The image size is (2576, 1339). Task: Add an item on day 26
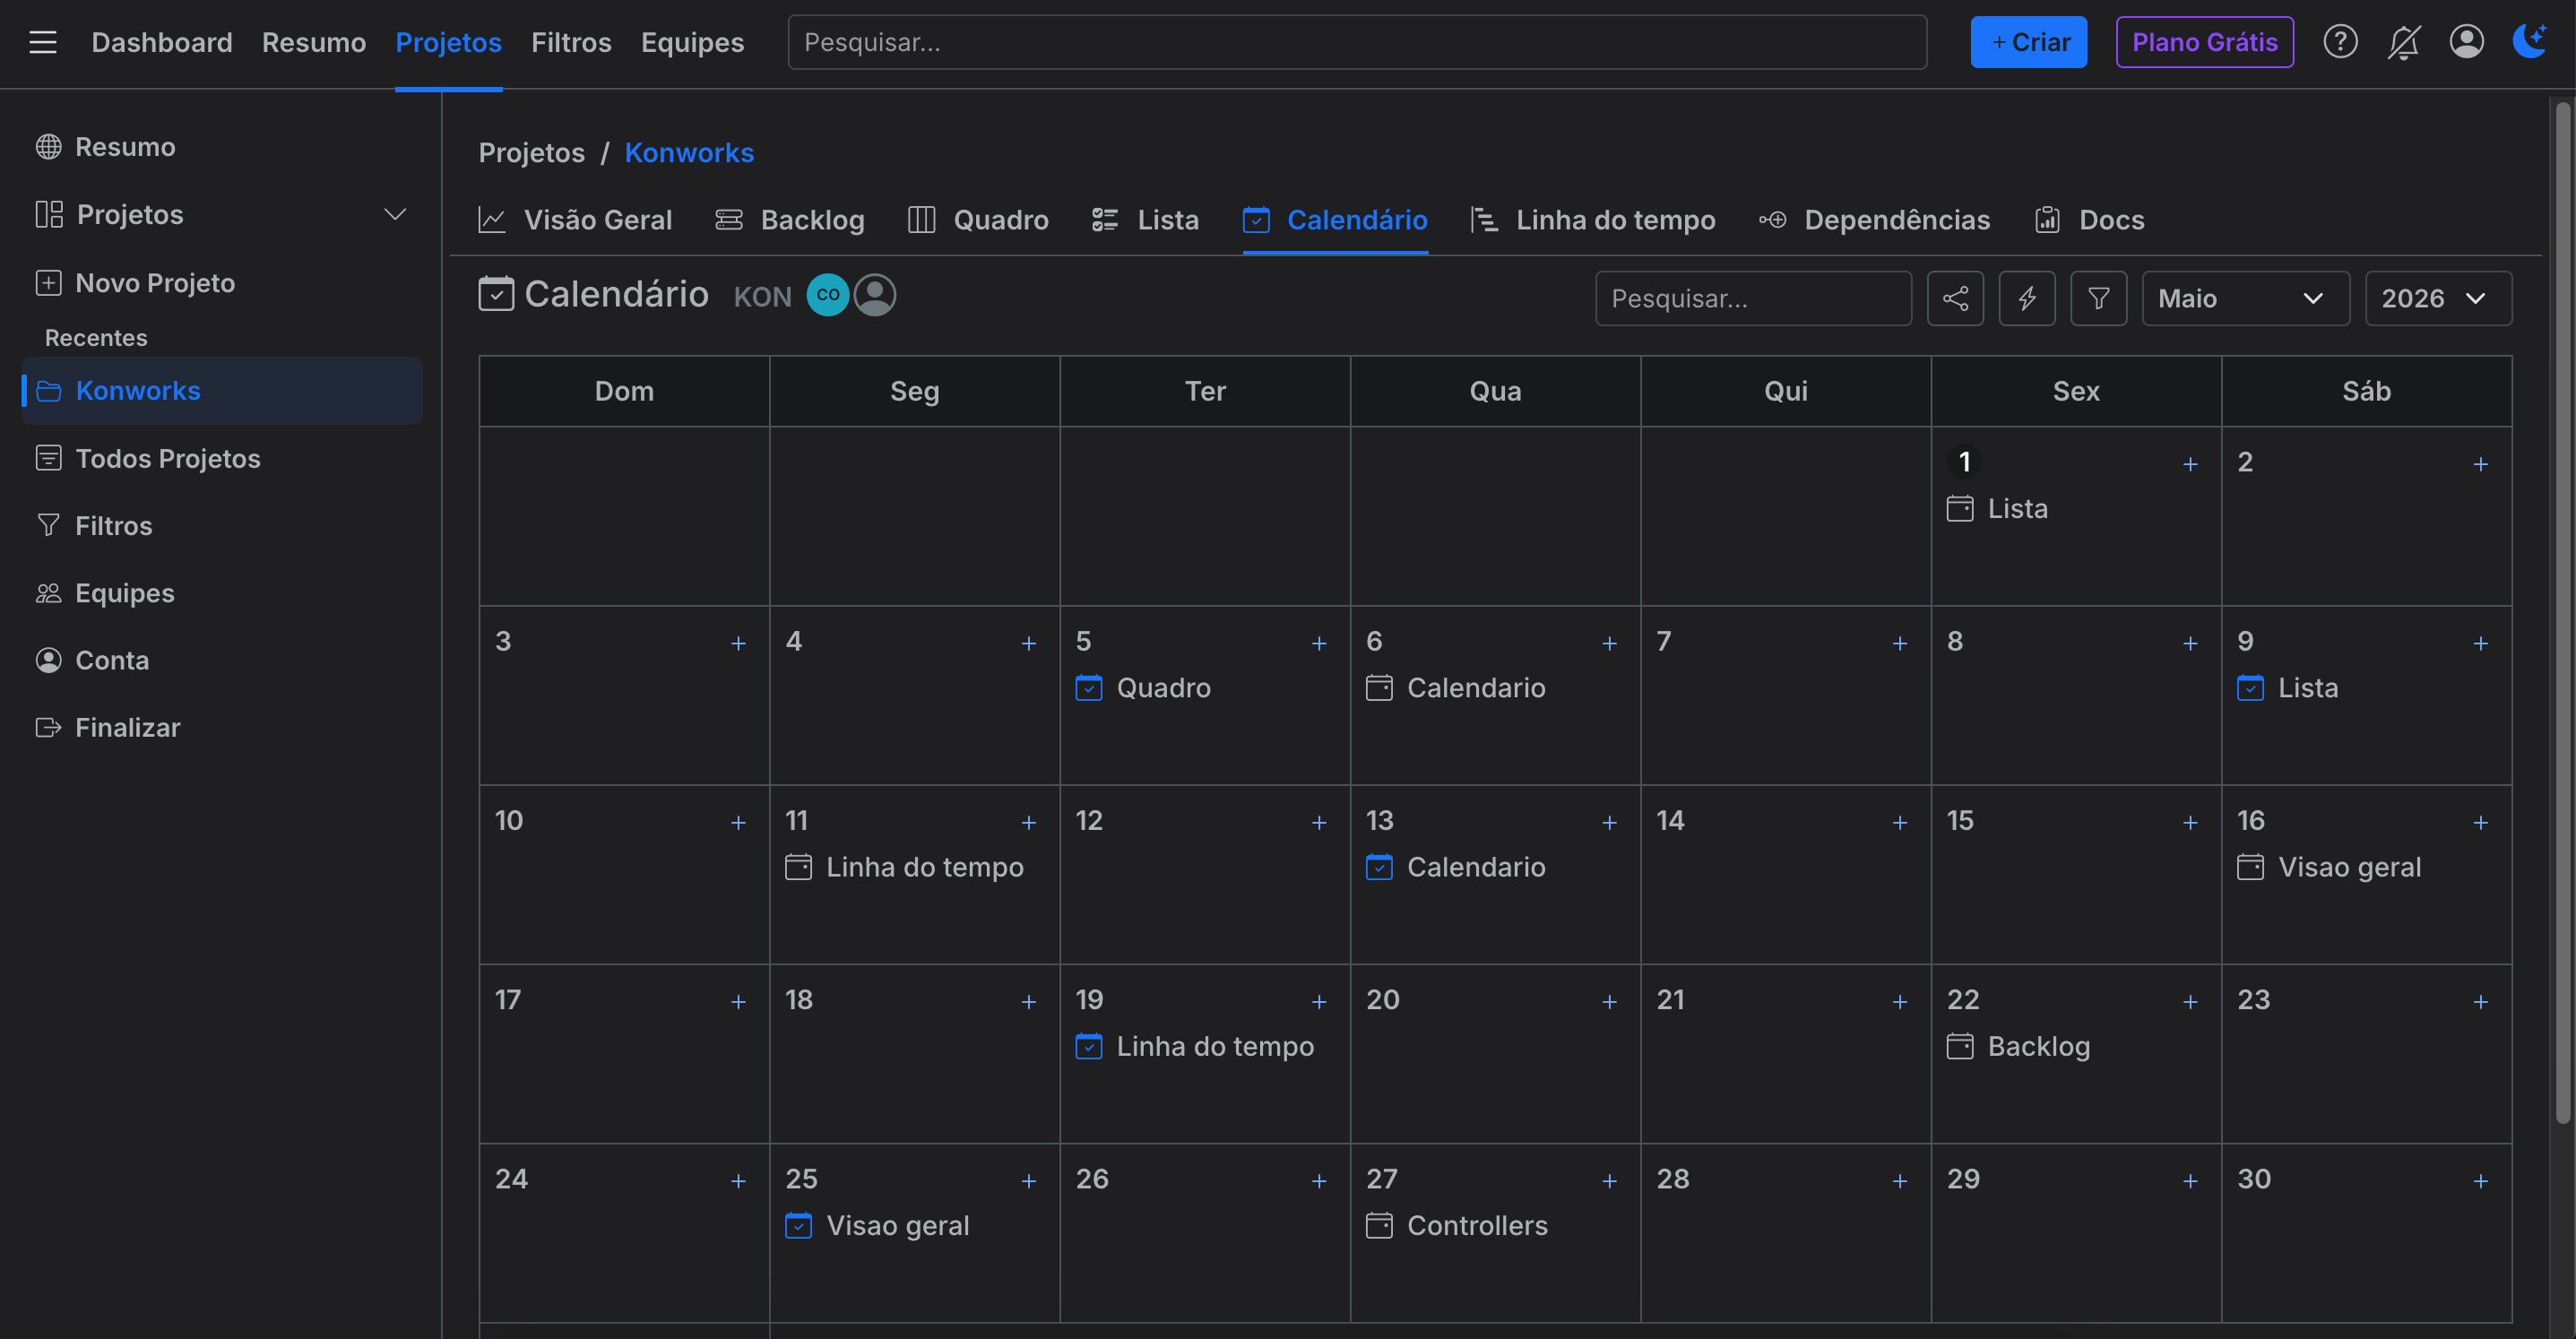point(1319,1181)
